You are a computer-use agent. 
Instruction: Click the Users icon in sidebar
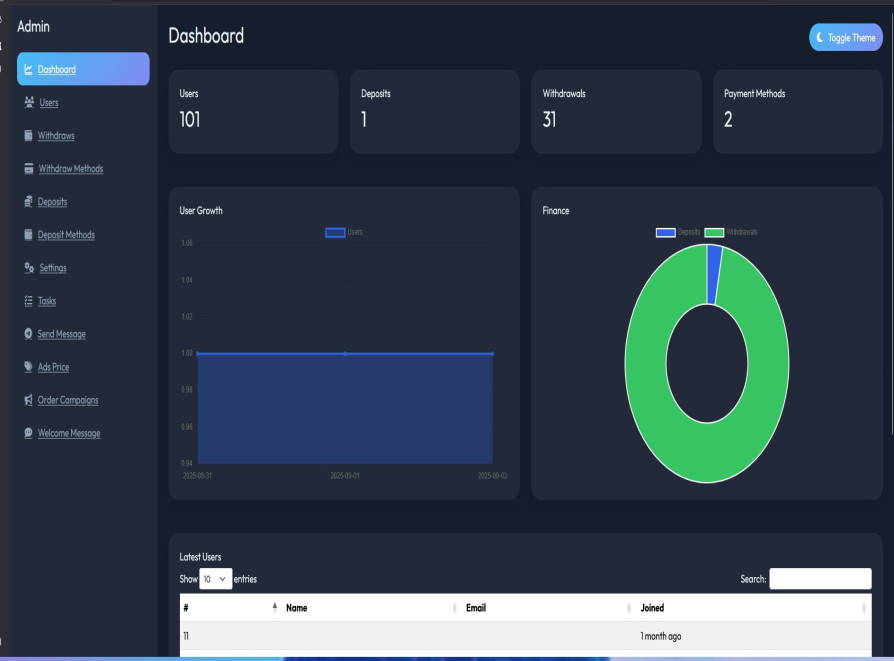[x=28, y=102]
